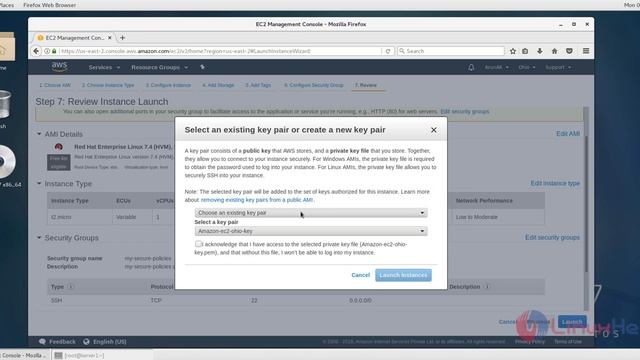Open the 'Choose an existing key pair' dropdown
The width and height of the screenshot is (640, 360).
point(311,213)
